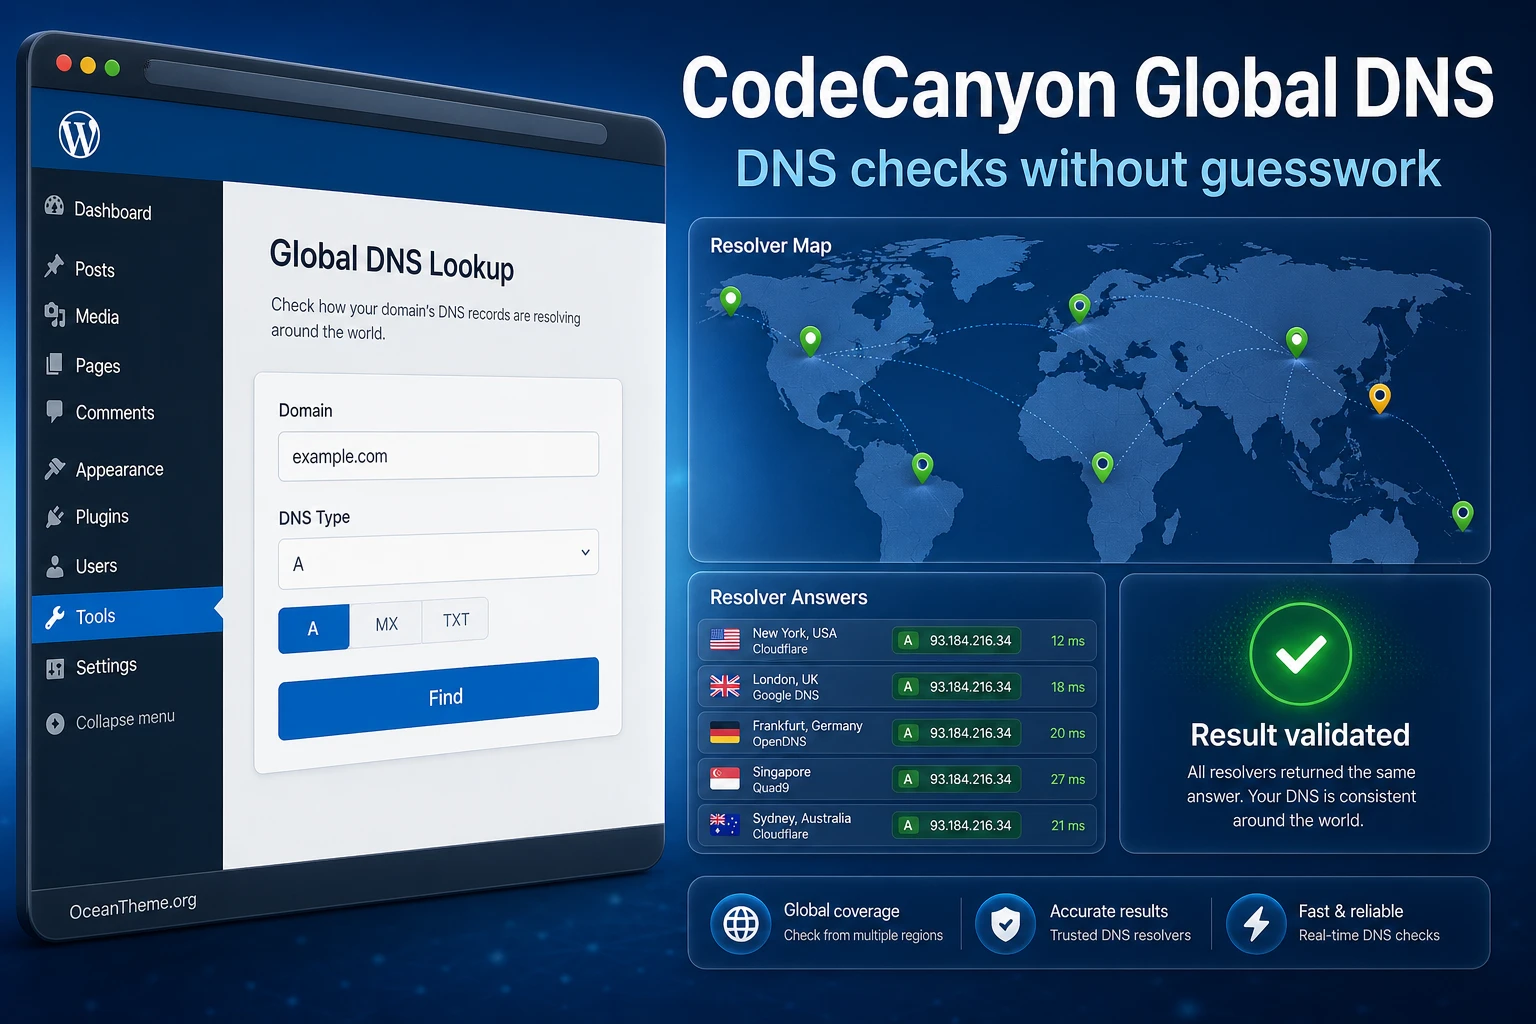The image size is (1536, 1024).
Task: Click the Result validated checkmark icon
Action: coord(1301,655)
